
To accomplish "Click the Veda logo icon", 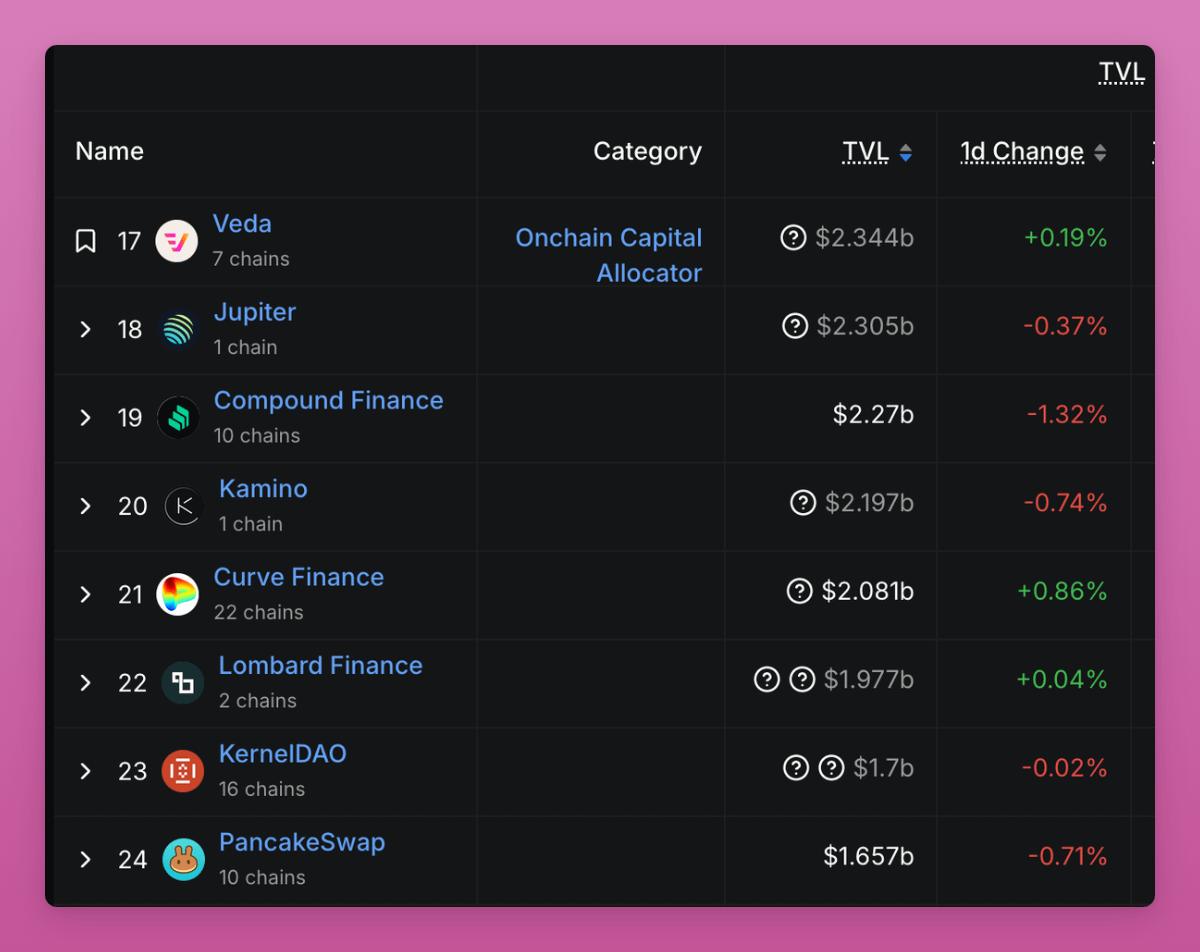I will [177, 241].
